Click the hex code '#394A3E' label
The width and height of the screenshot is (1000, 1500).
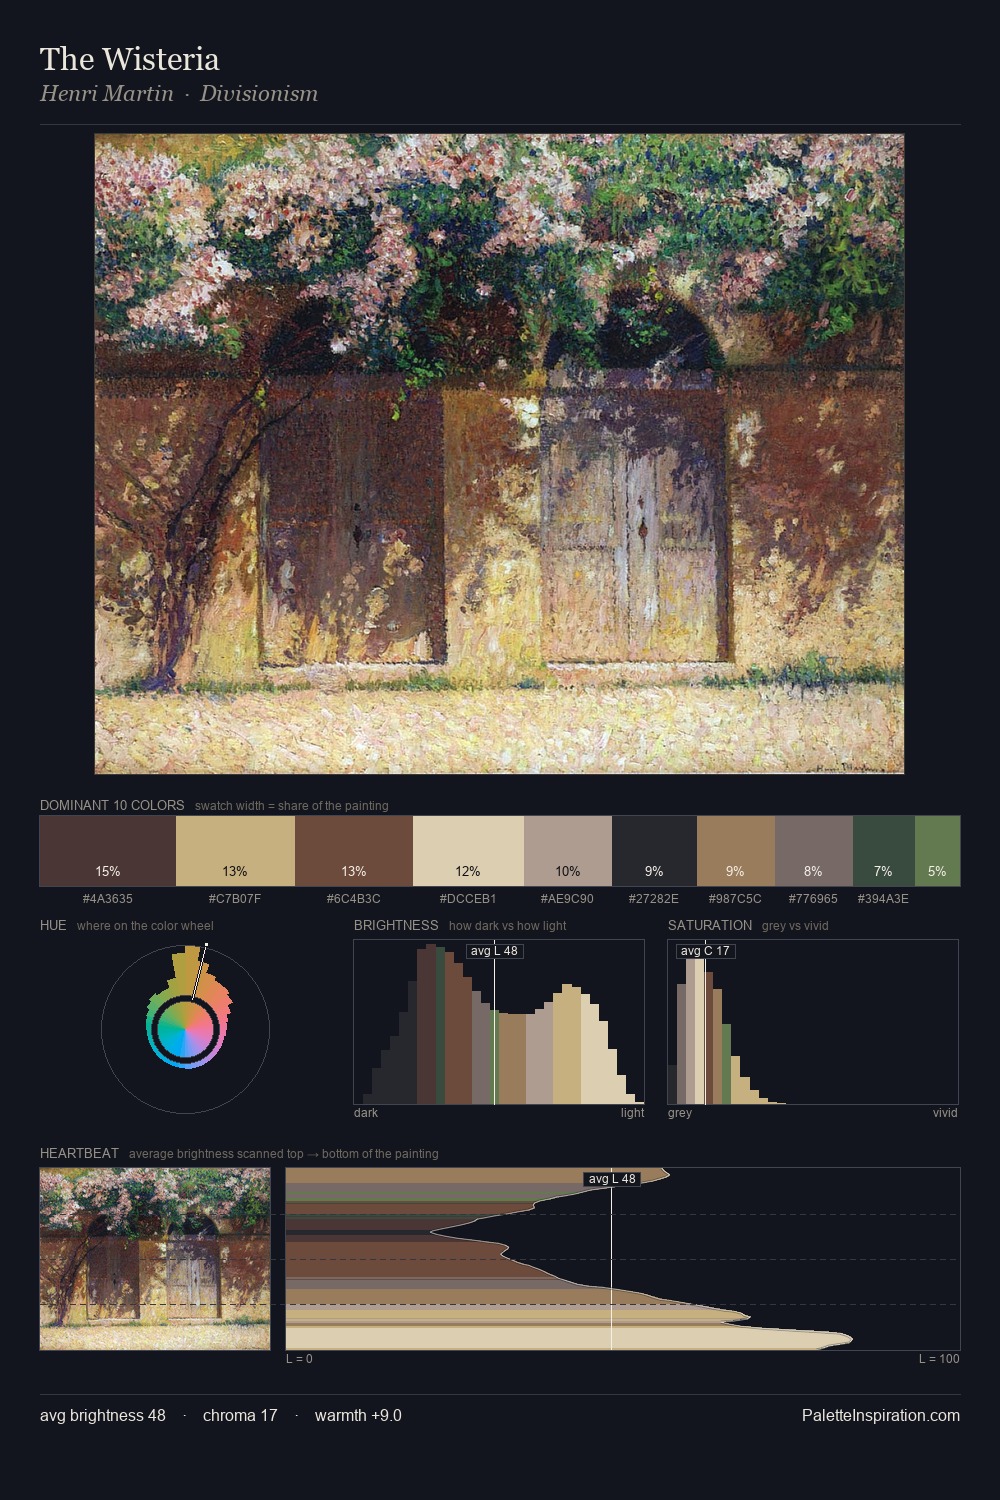[x=884, y=899]
